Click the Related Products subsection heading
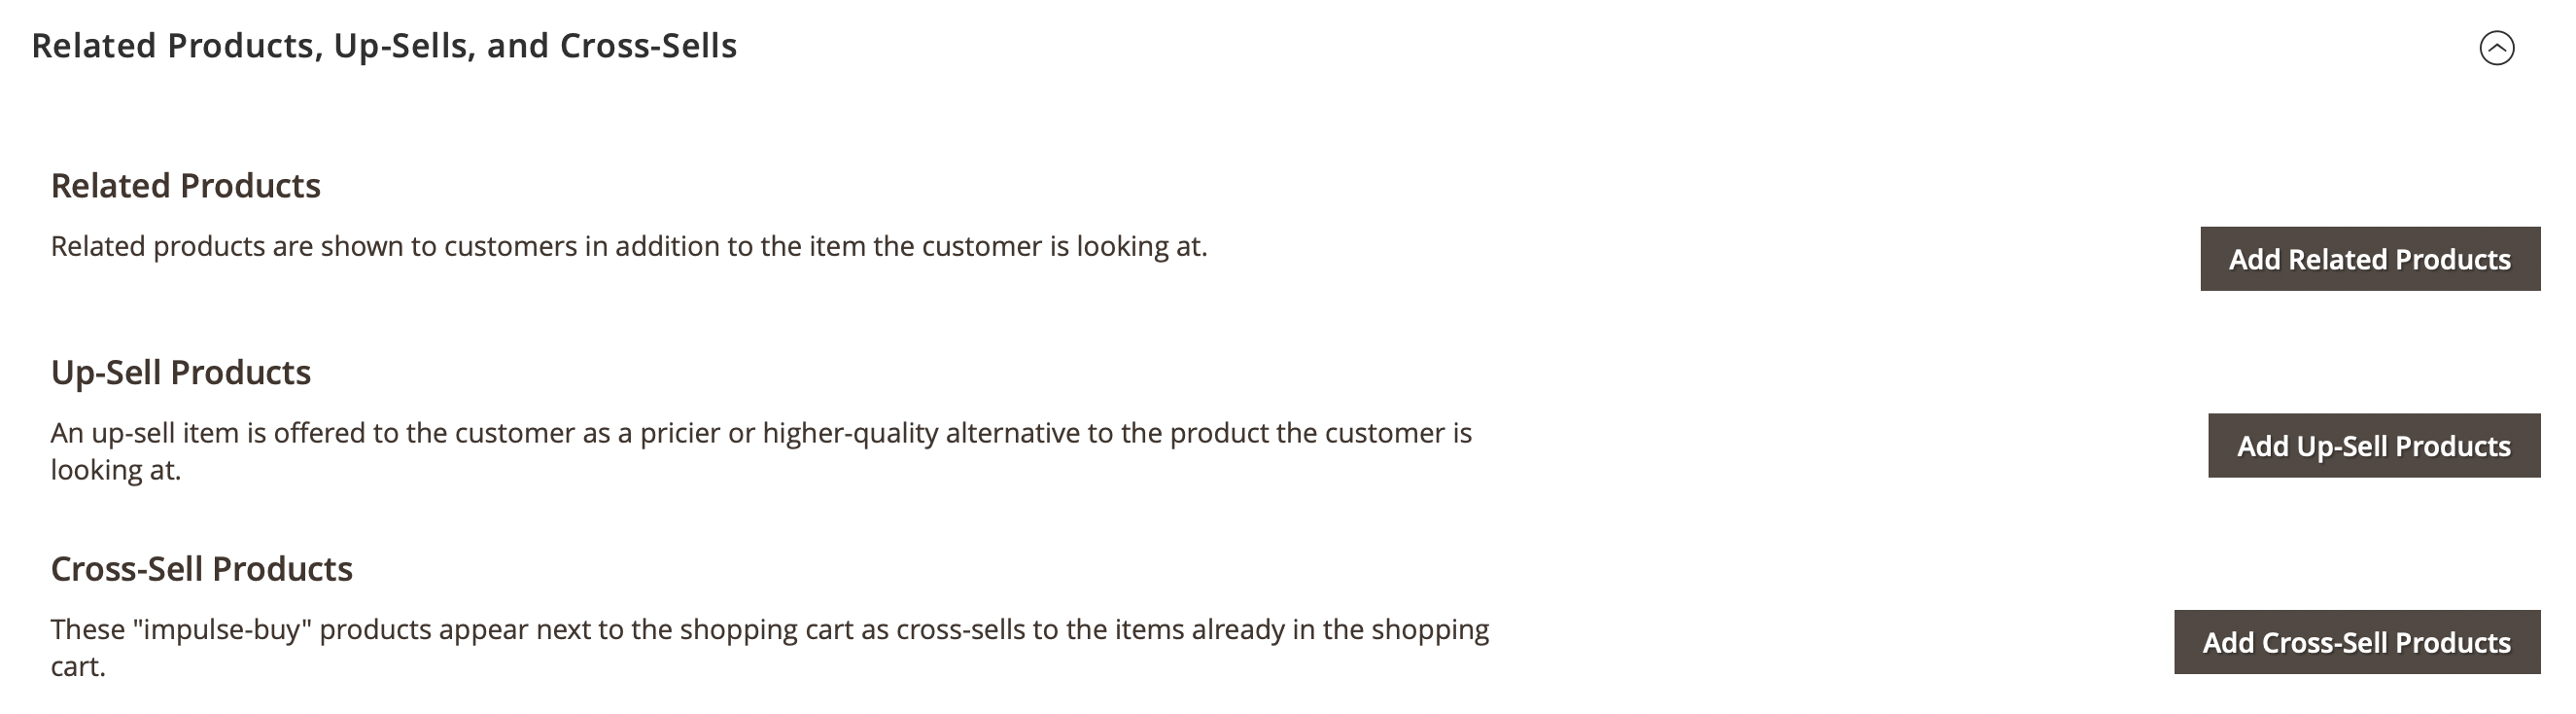This screenshot has width=2576, height=714. [186, 185]
